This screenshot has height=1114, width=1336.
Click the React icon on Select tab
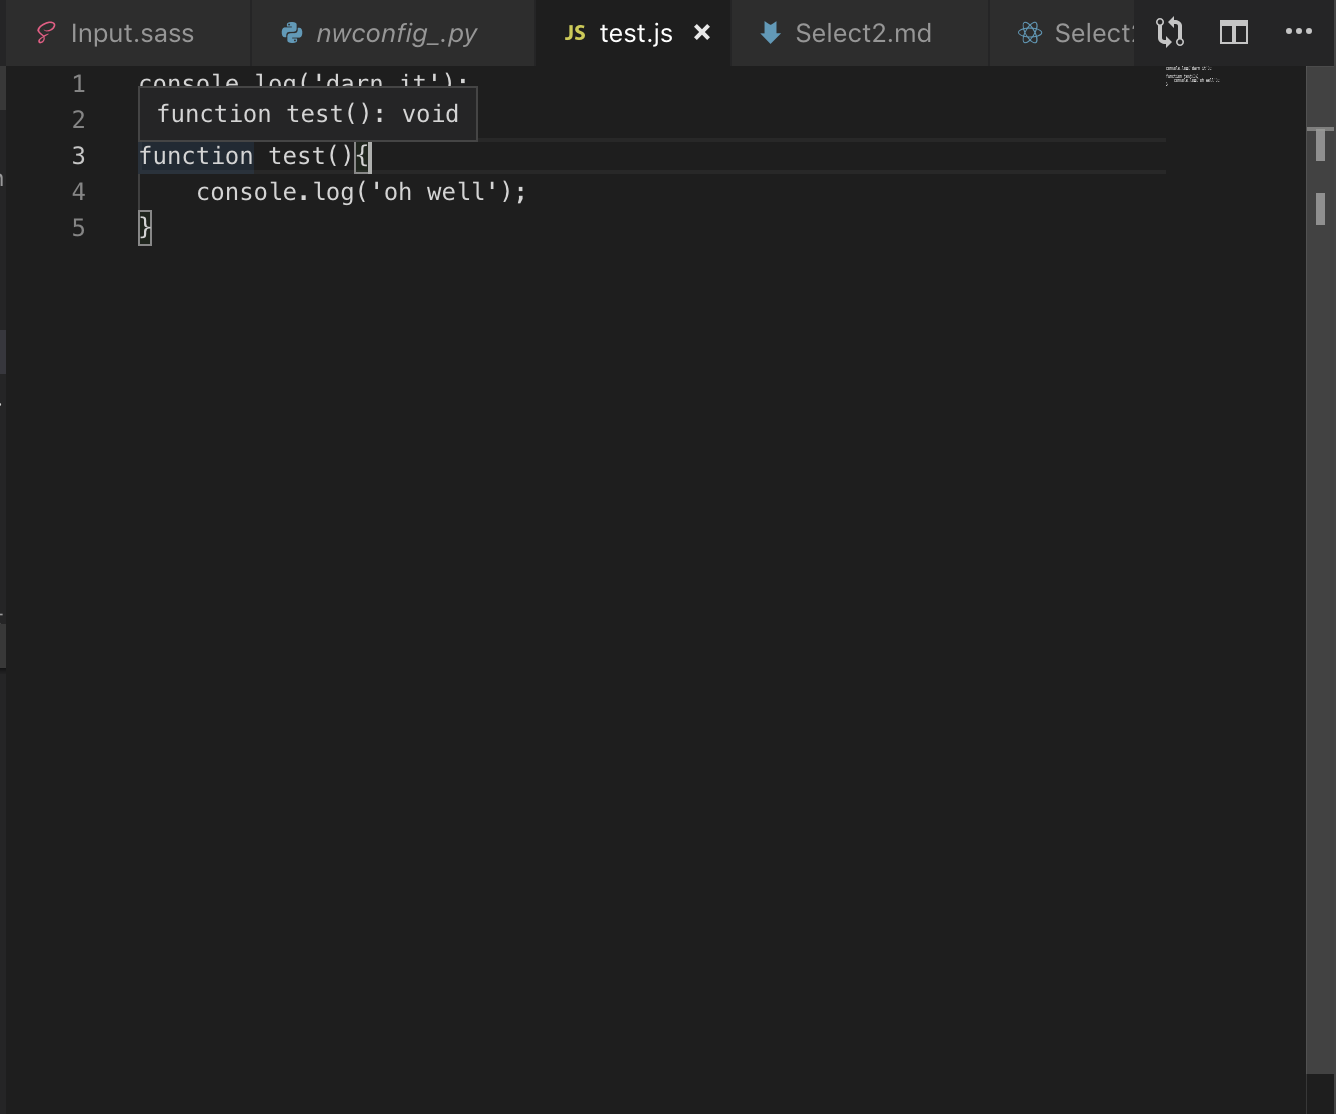1030,33
